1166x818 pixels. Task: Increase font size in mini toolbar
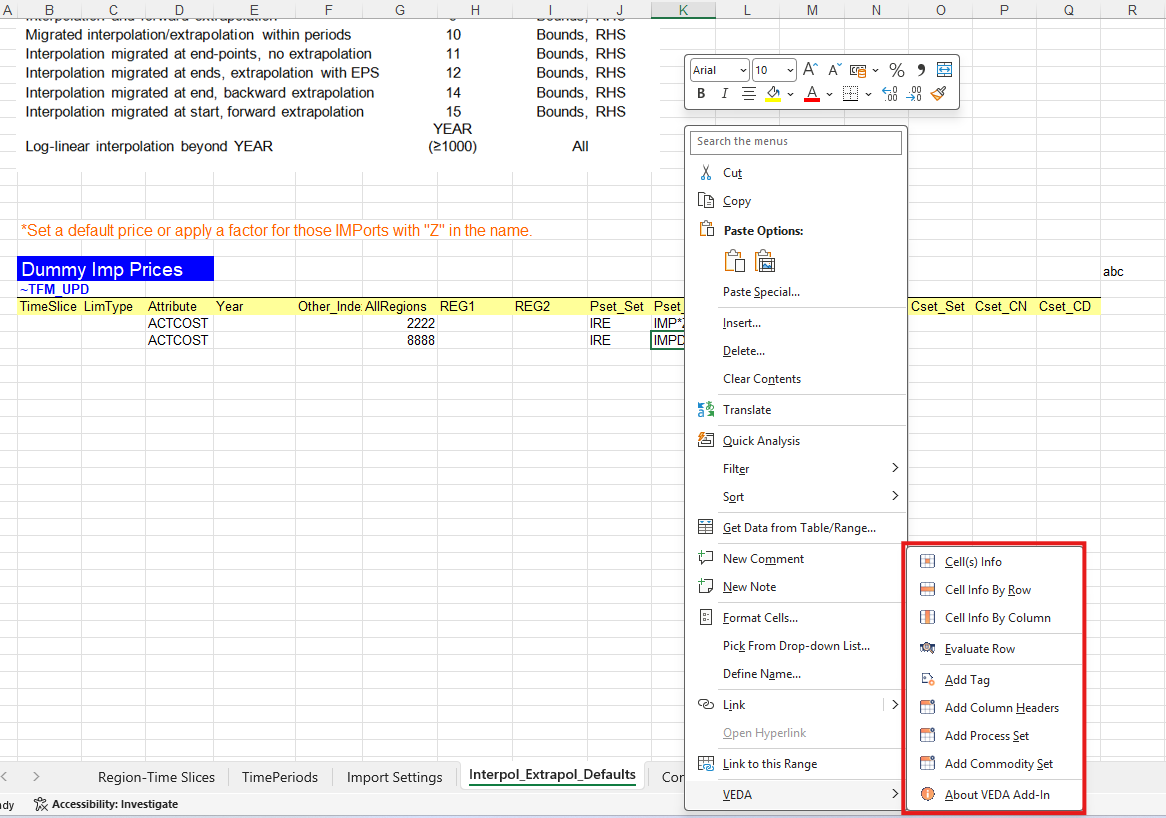pos(811,69)
